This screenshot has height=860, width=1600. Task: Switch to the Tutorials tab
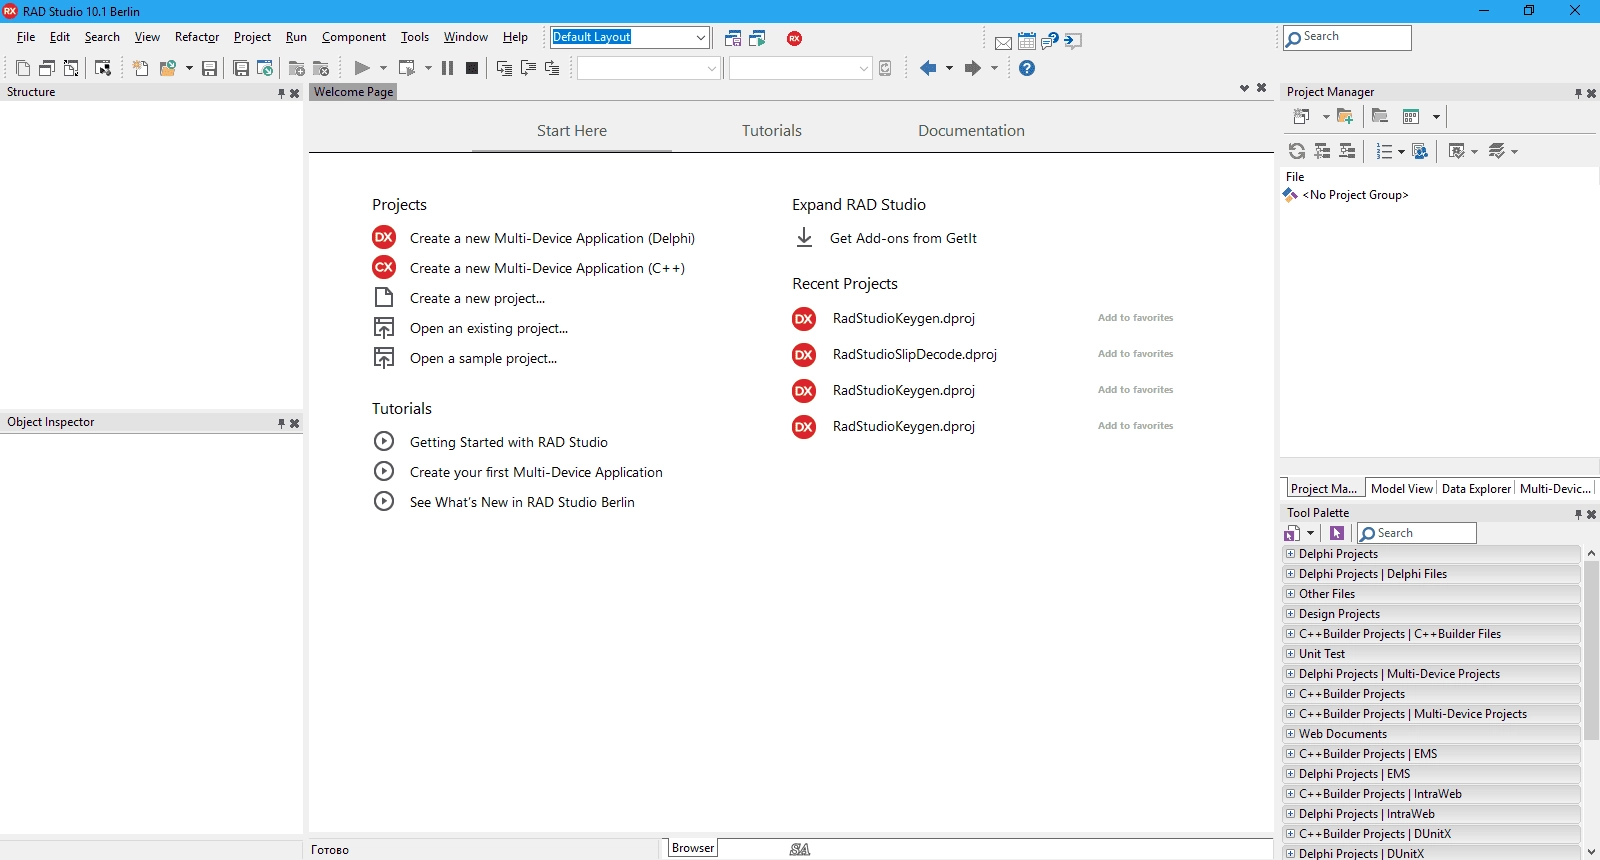[x=772, y=131]
